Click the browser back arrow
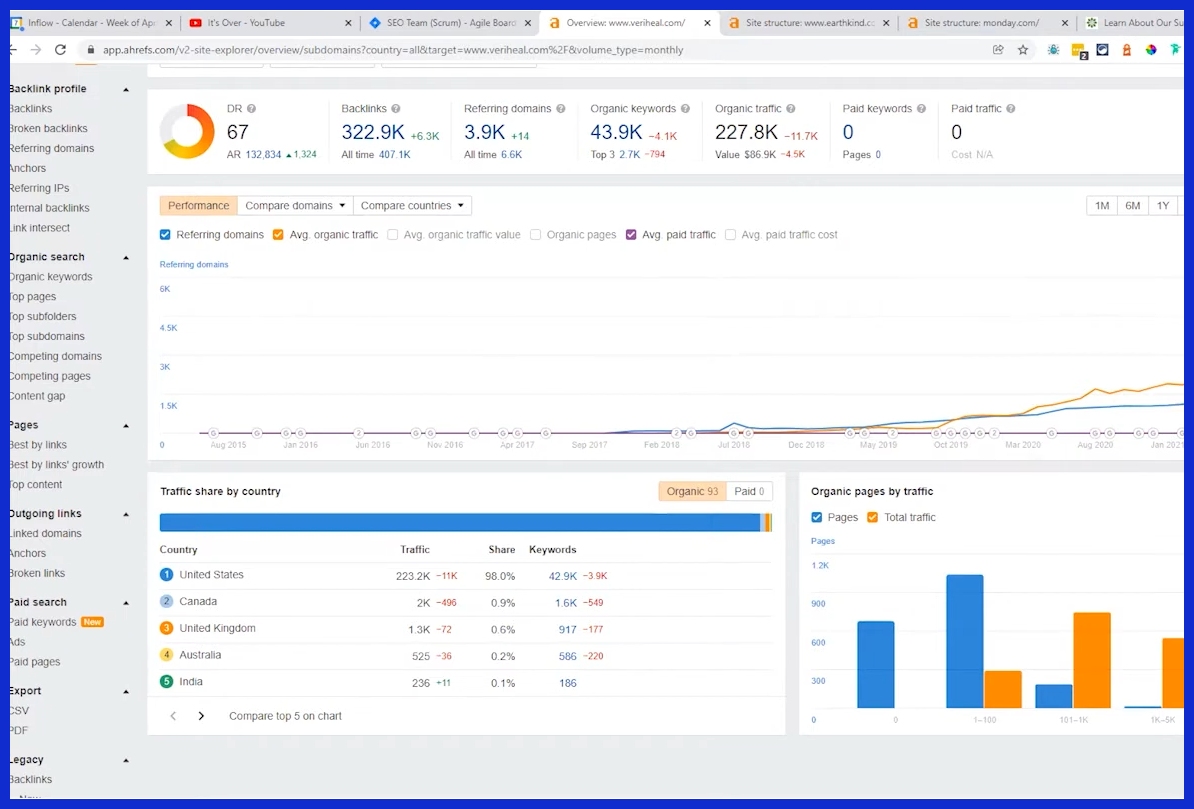 (x=13, y=50)
